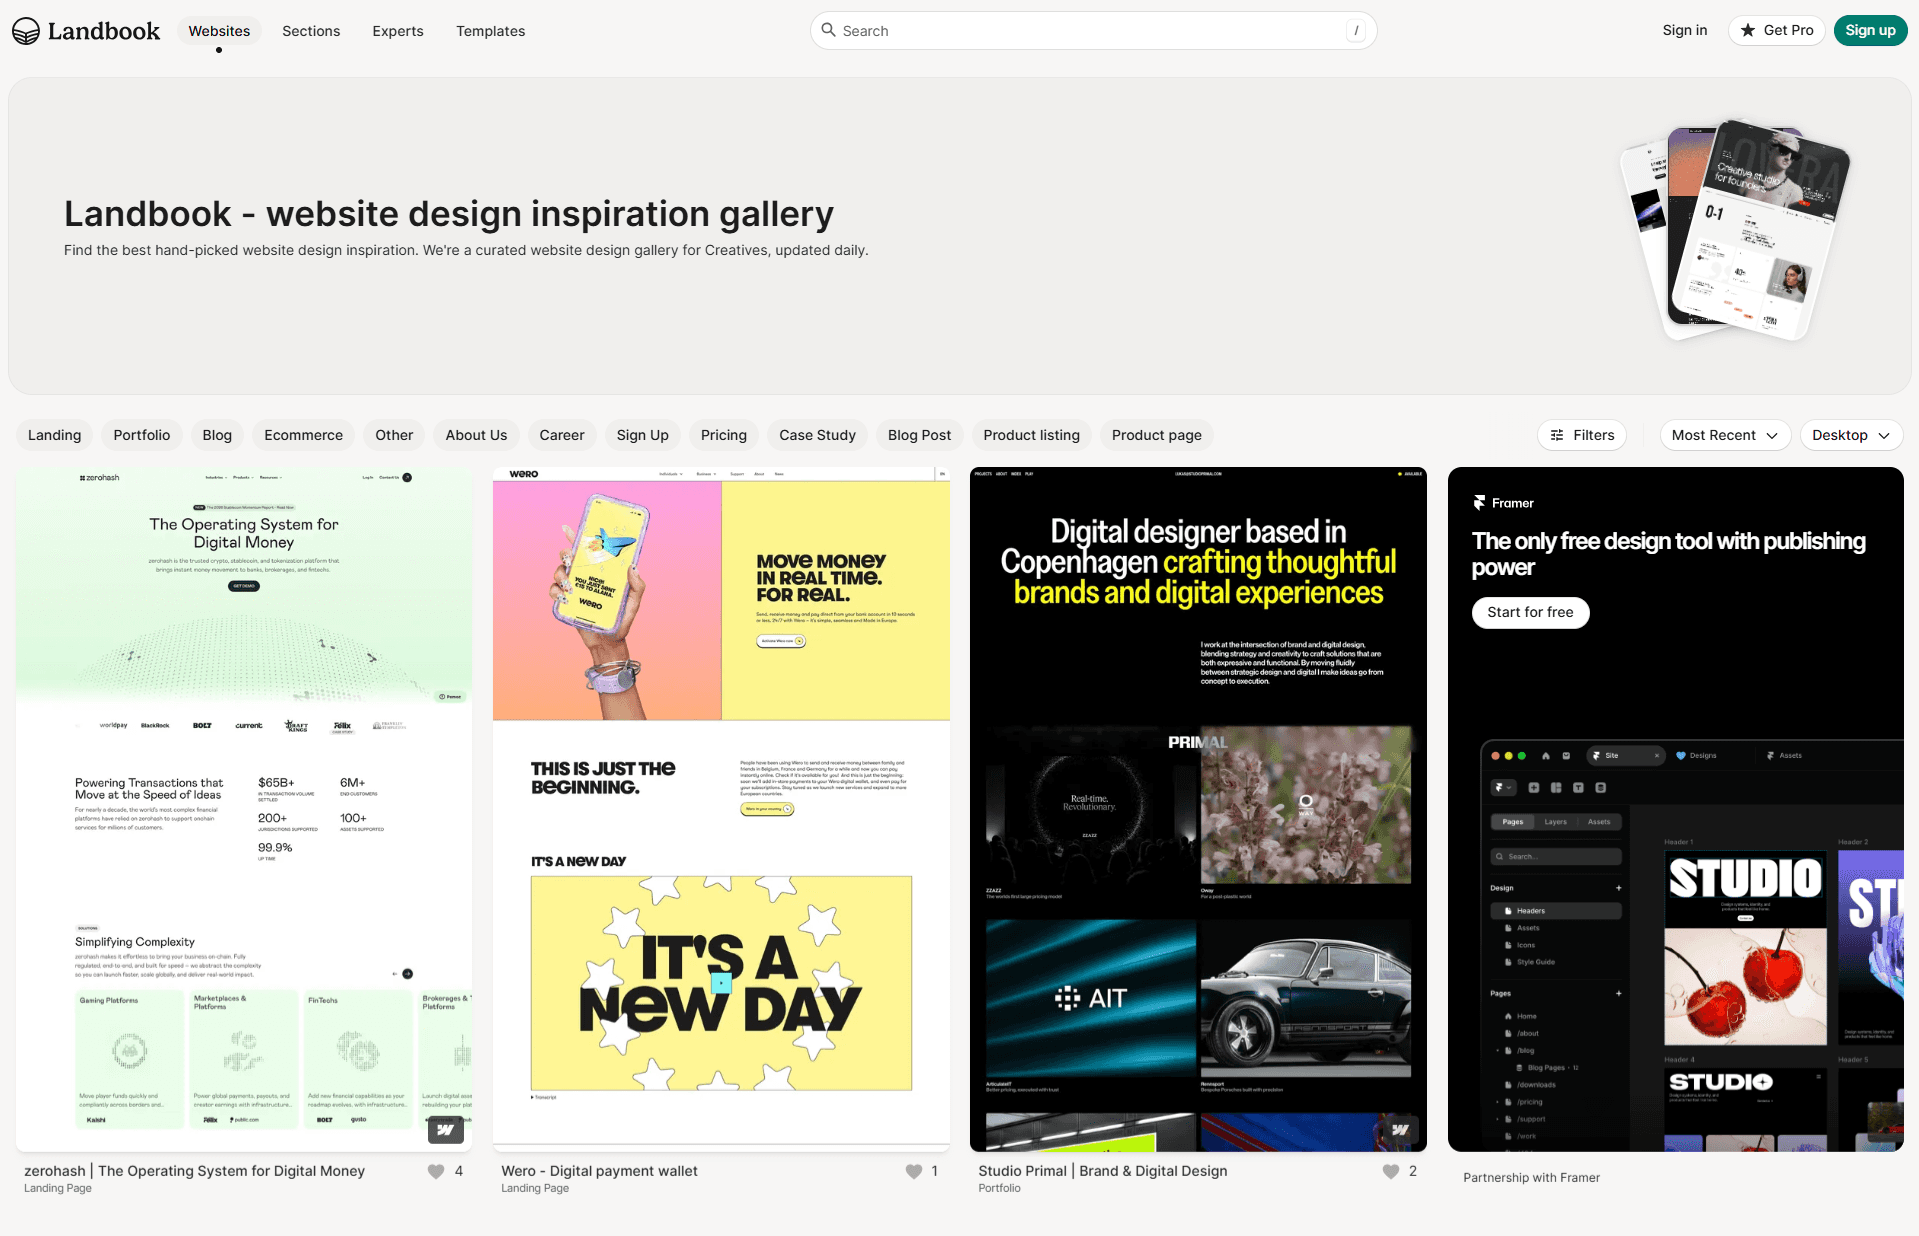Image resolution: width=1919 pixels, height=1236 pixels.
Task: Open the Most Recent sort dropdown
Action: point(1725,435)
